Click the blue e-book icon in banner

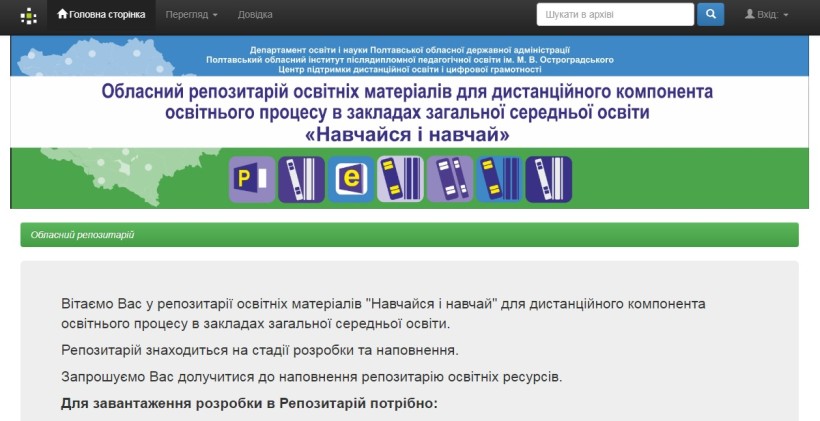[x=351, y=179]
